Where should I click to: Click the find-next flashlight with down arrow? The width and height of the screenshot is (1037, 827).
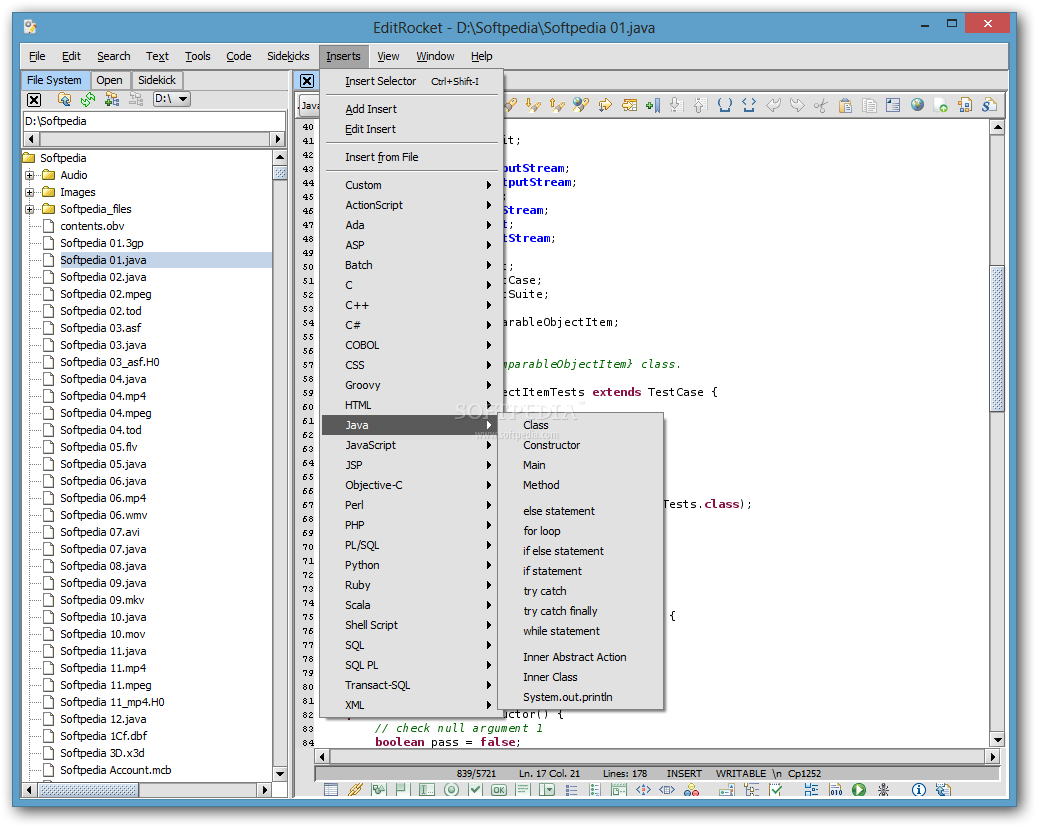click(x=533, y=105)
